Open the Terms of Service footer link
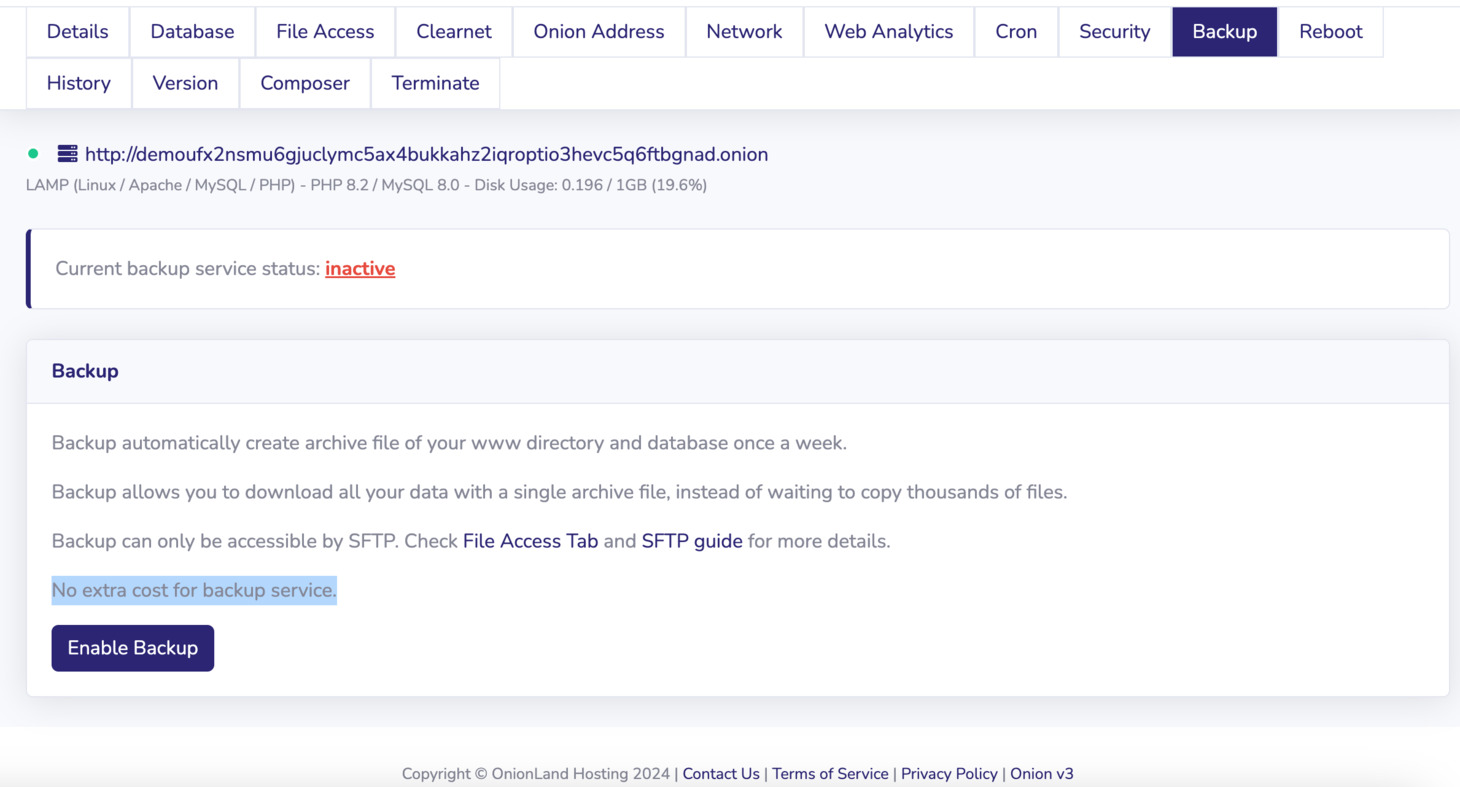The height and width of the screenshot is (787, 1460). tap(830, 774)
